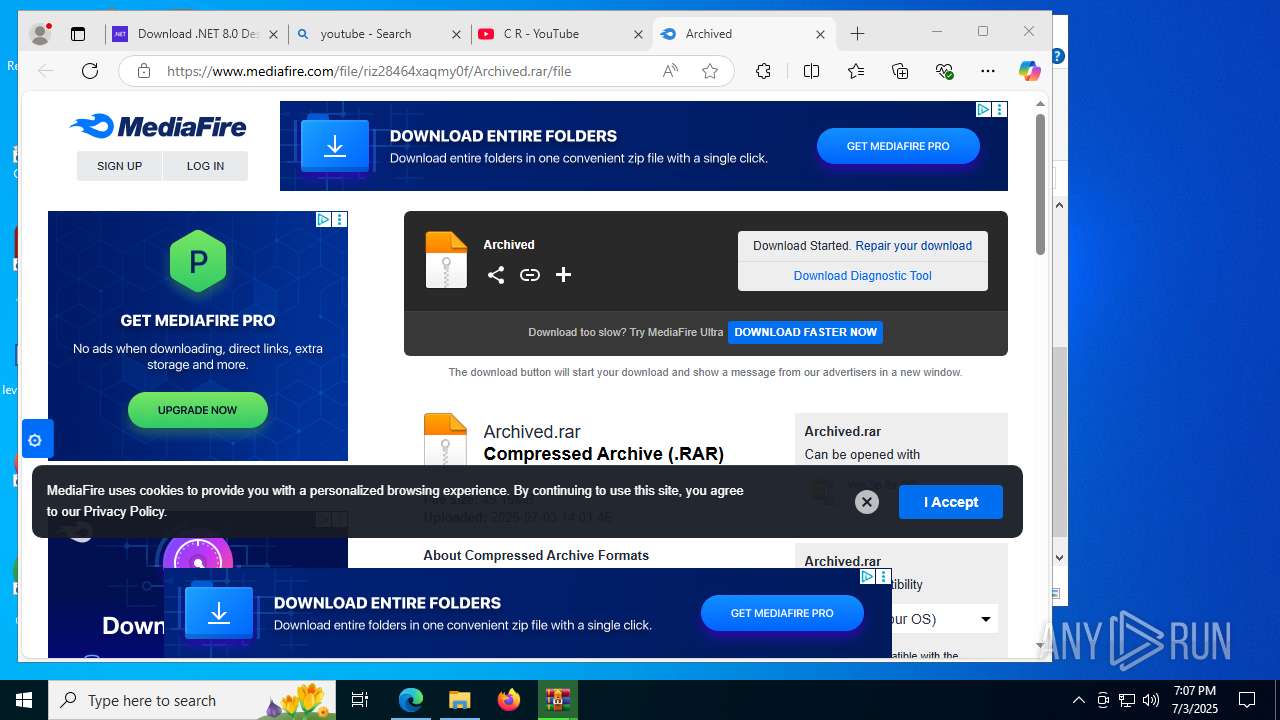Viewport: 1280px width, 720px height.
Task: Copy link icon for Archived file
Action: click(x=530, y=275)
